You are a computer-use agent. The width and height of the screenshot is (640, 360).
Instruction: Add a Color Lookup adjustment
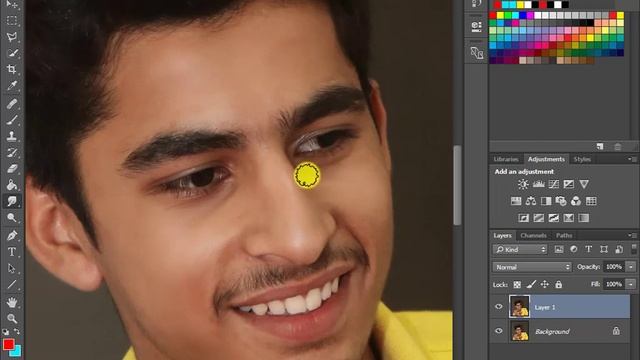[x=591, y=201]
